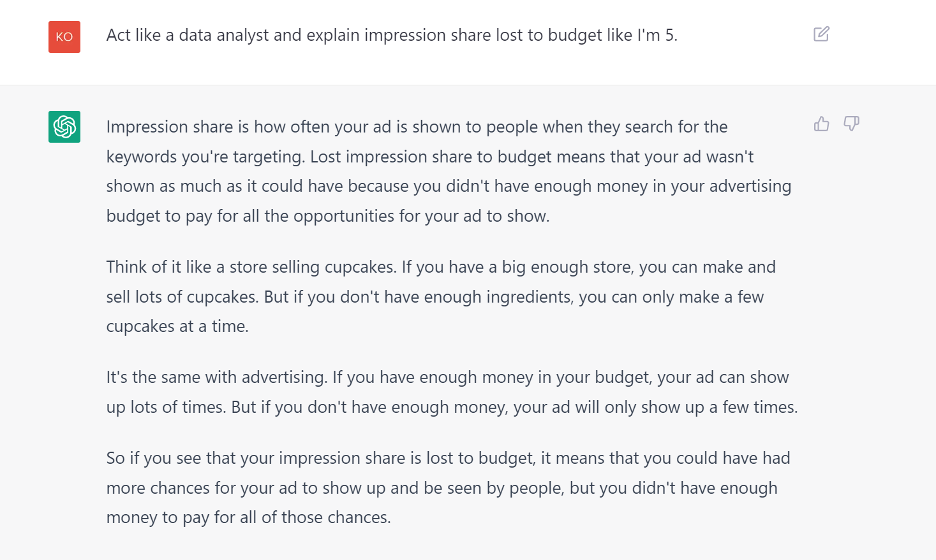Screen dimensions: 936x560
Task: Click the red KO user avatar
Action: 64,37
